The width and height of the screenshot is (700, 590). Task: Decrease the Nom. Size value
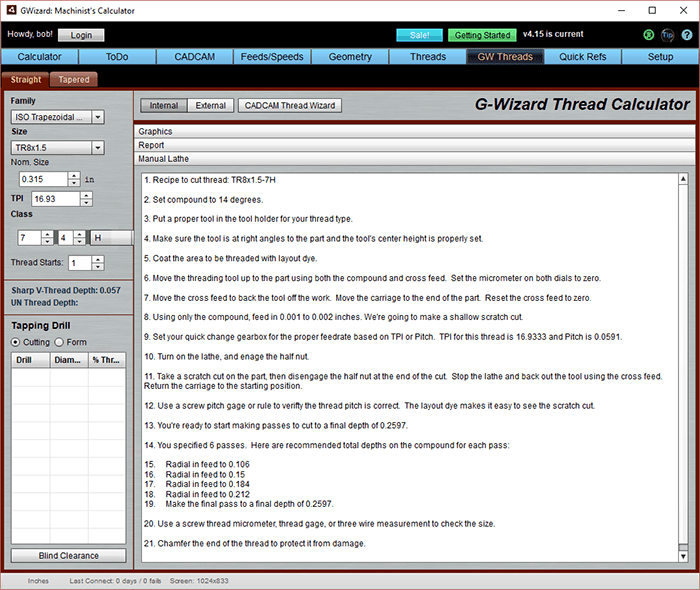(x=74, y=183)
